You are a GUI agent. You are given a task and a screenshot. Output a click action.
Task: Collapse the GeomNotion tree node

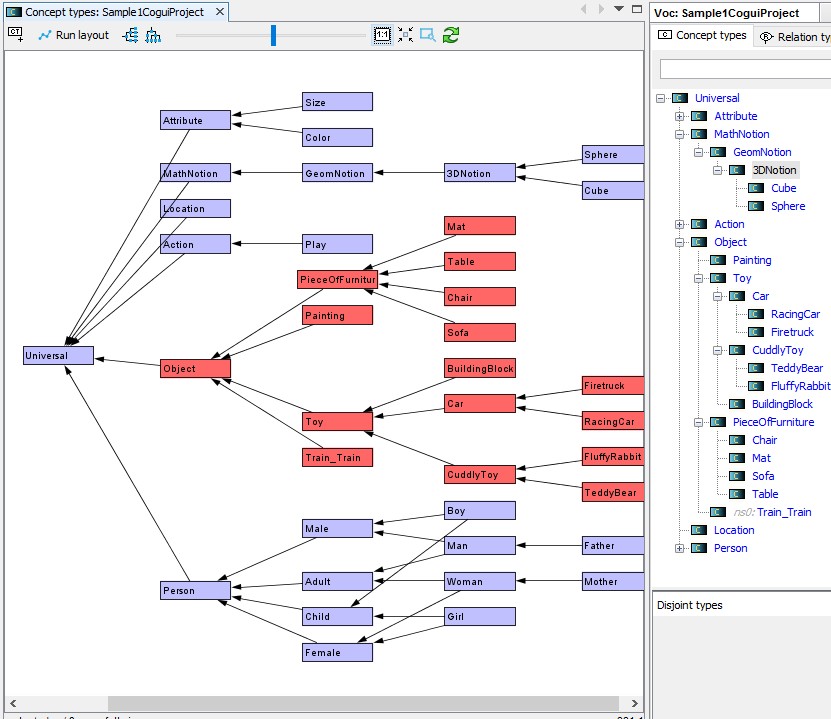tap(698, 152)
